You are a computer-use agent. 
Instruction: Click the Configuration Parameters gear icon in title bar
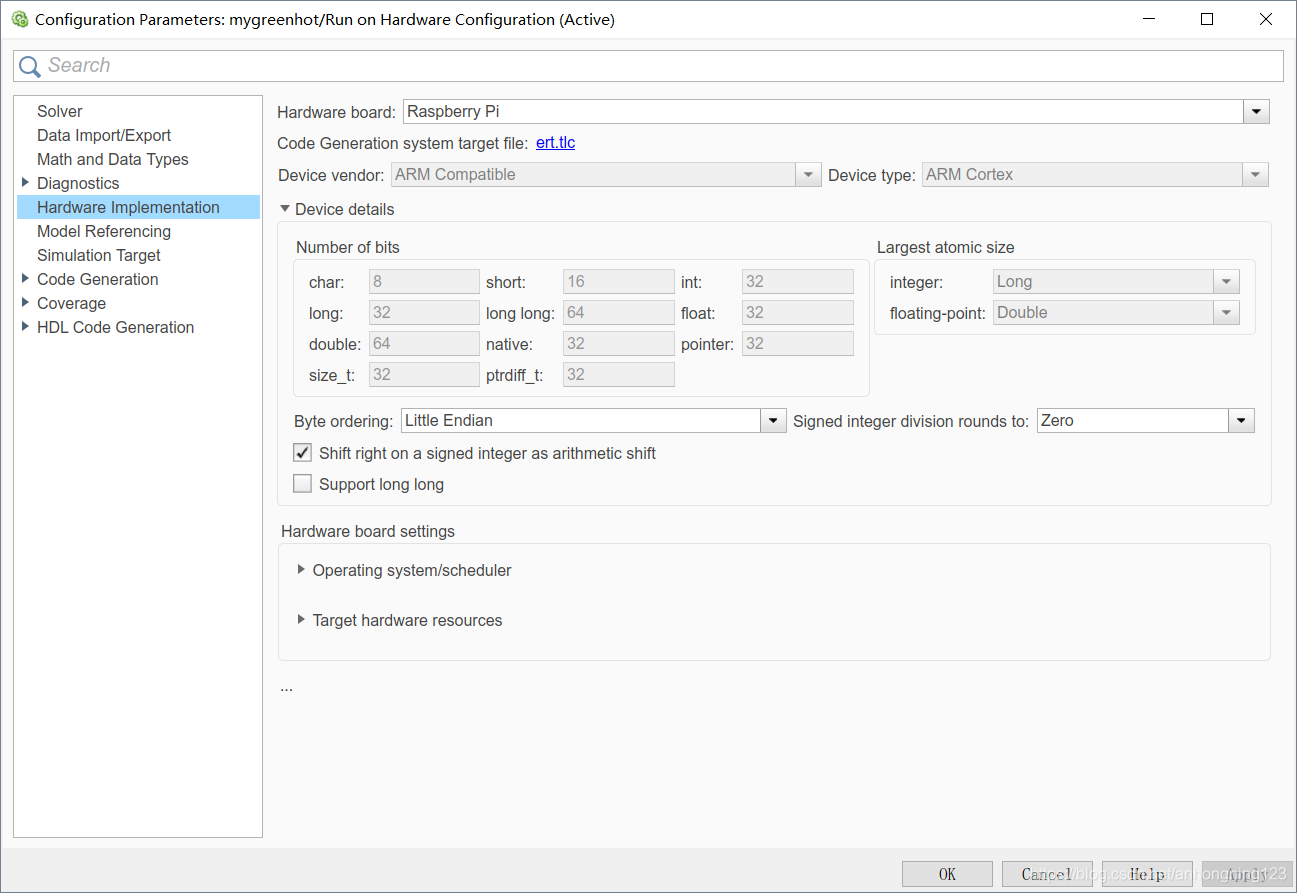click(19, 19)
